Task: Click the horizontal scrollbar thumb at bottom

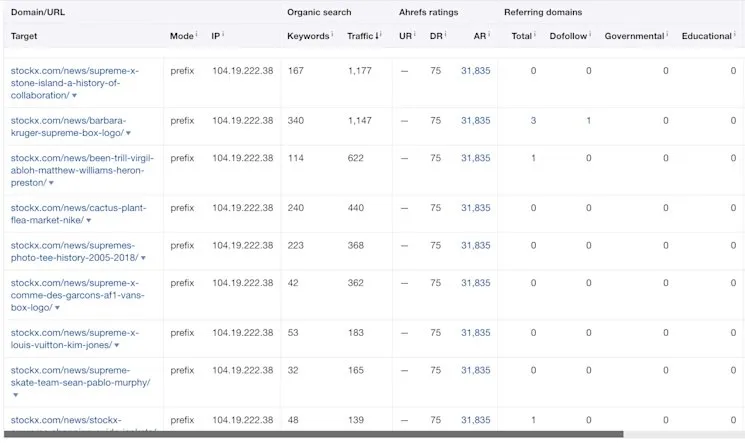Action: click(314, 434)
